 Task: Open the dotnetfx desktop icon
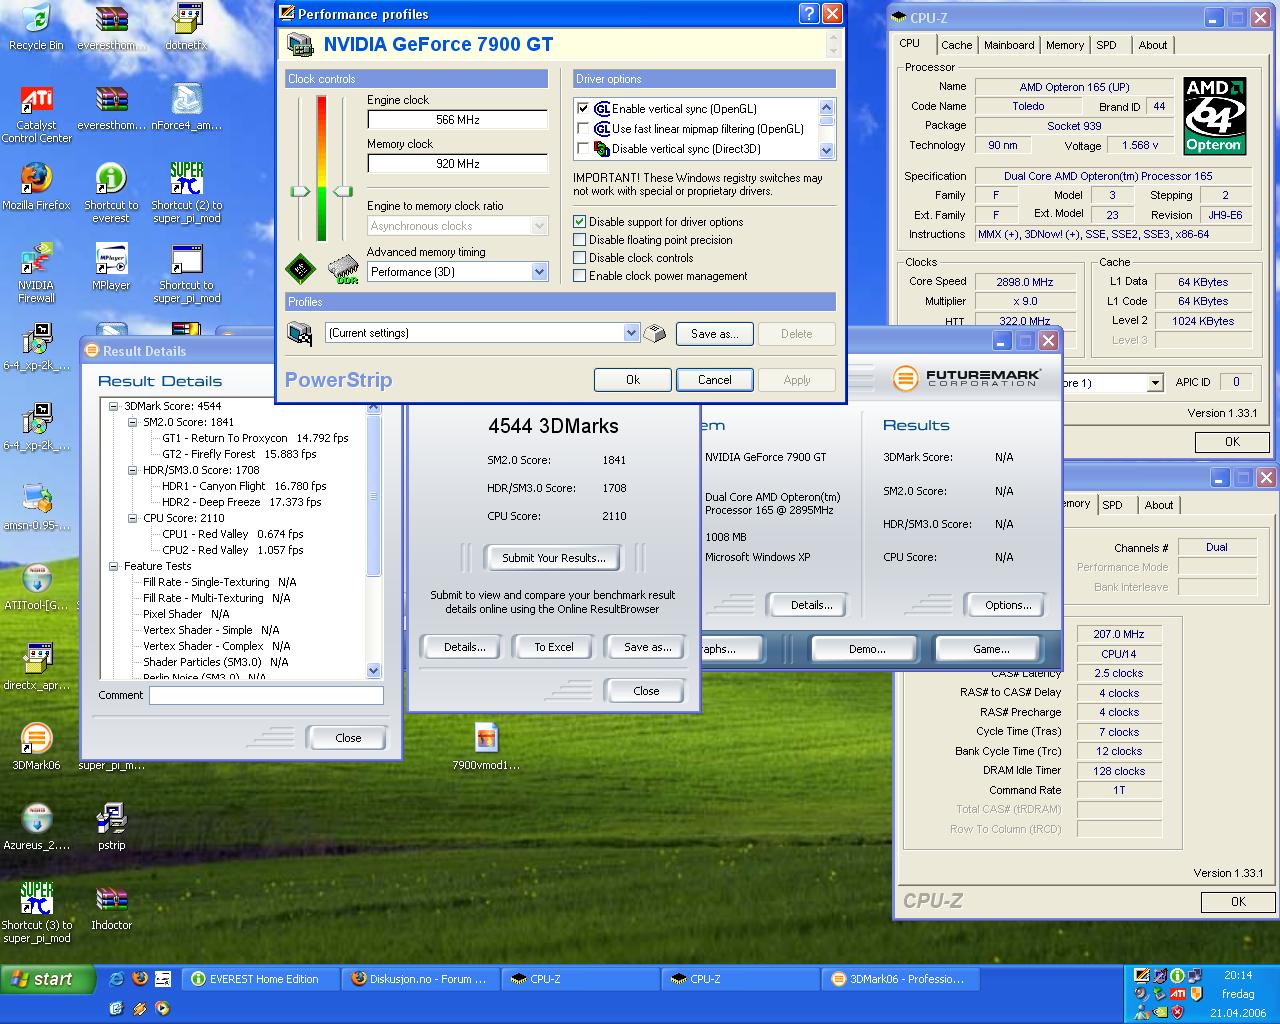187,27
